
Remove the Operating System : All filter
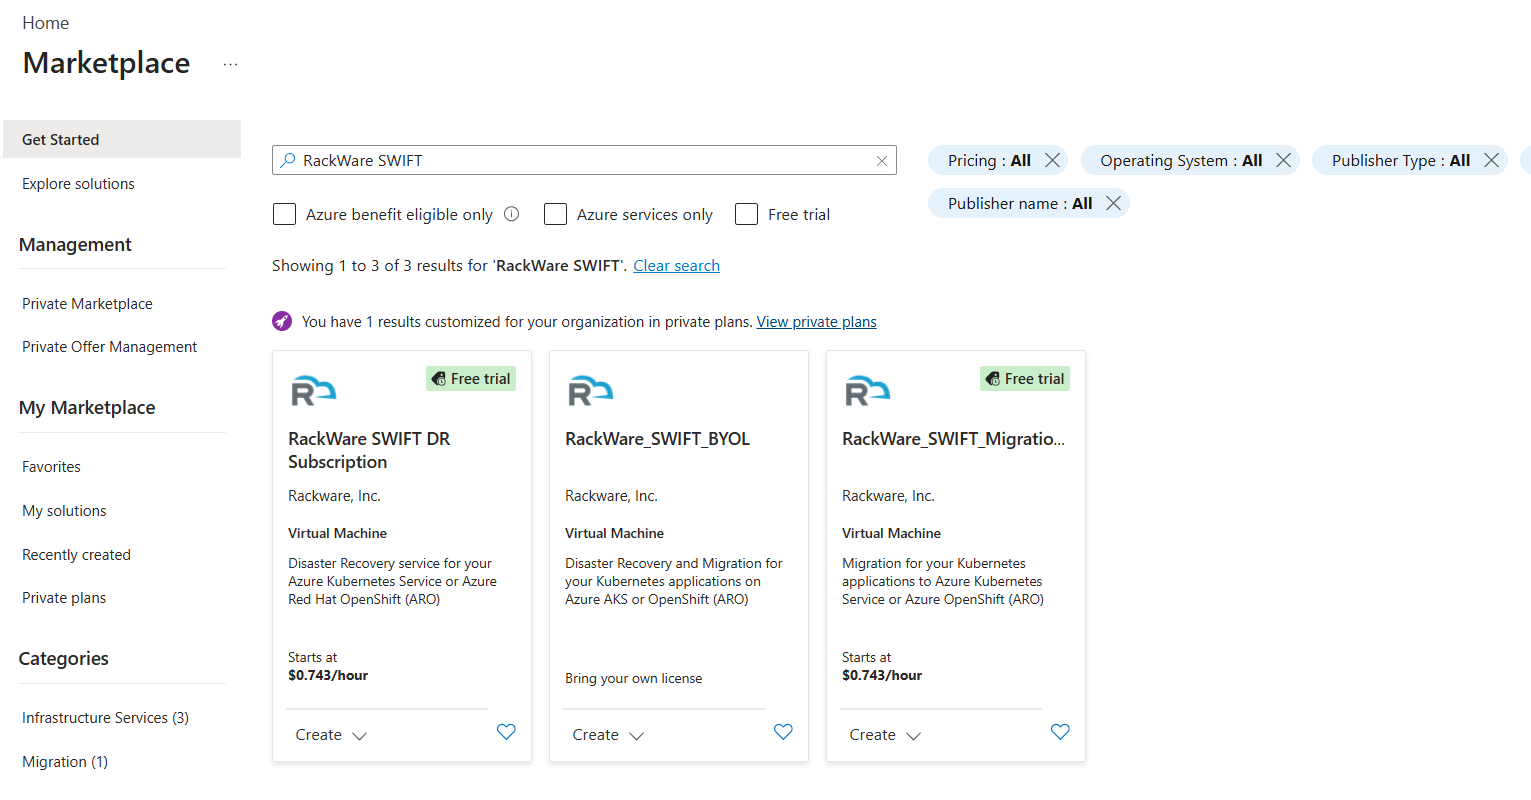[1284, 160]
